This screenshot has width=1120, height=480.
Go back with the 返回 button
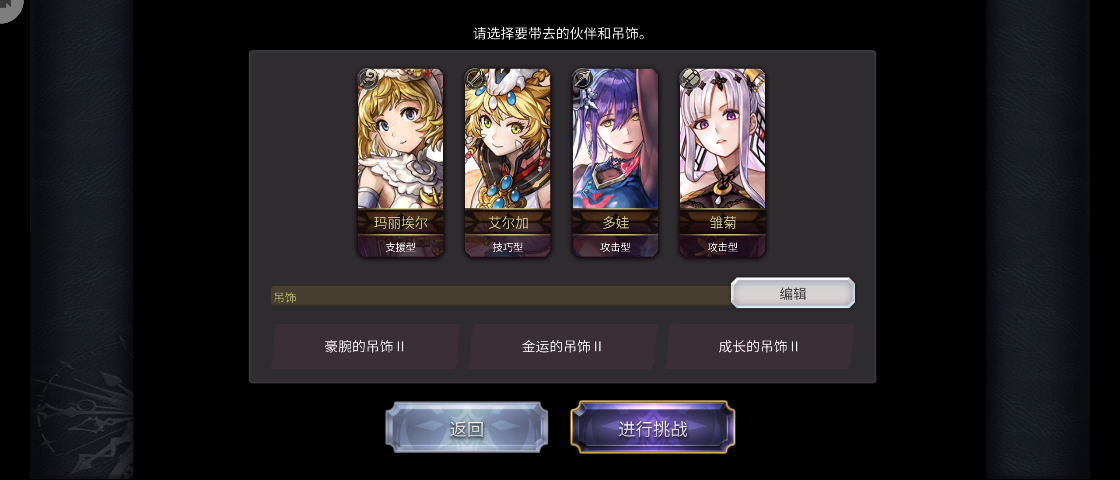point(467,429)
